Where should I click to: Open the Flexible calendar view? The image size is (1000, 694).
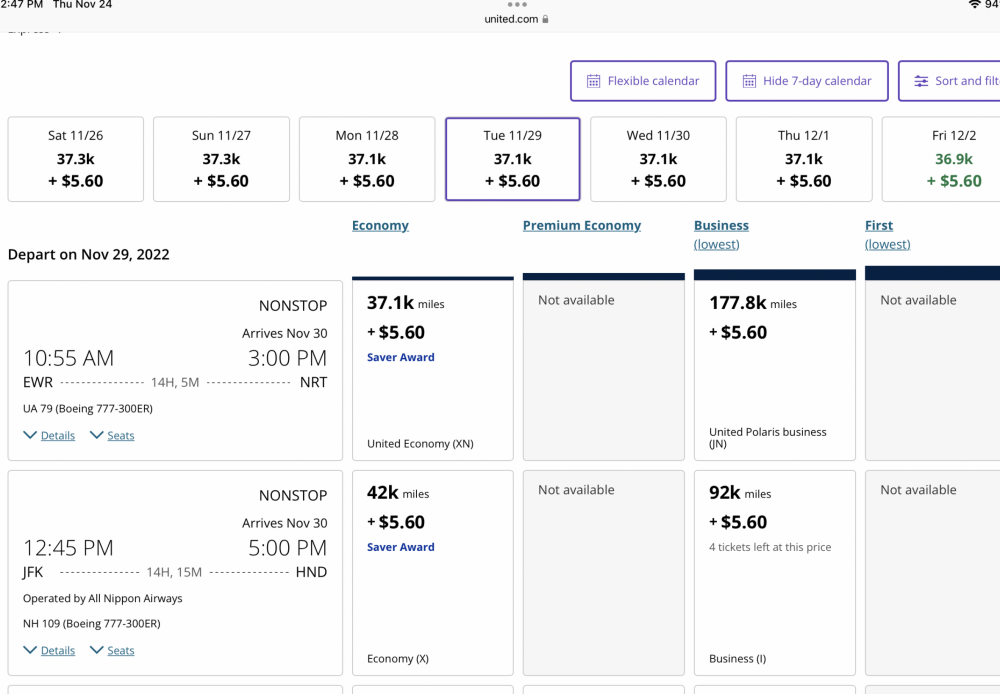point(643,81)
